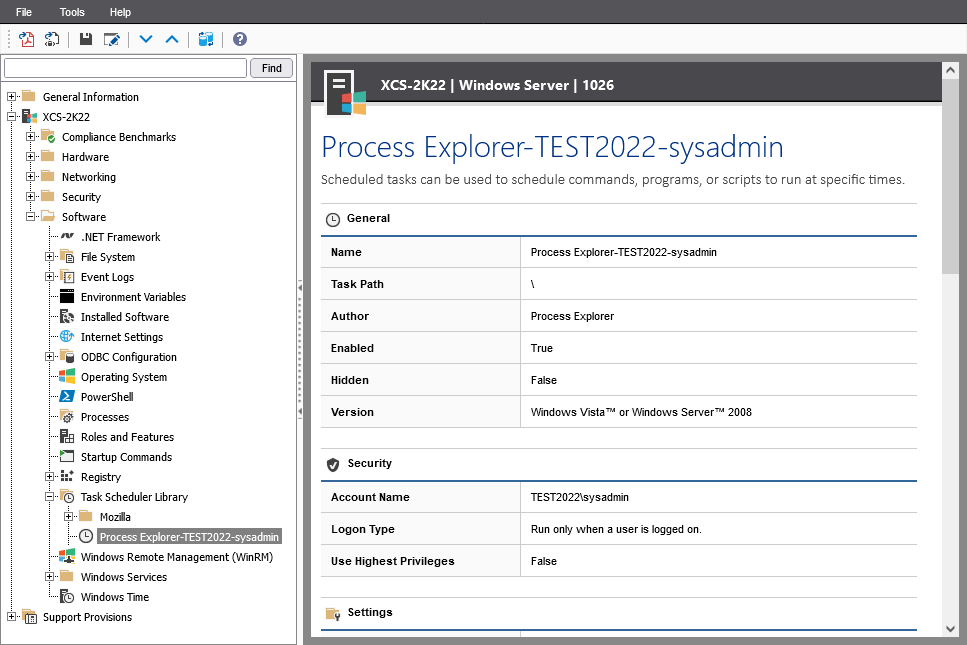Image resolution: width=967 pixels, height=645 pixels.
Task: Select Process Explorer-TEST2022-sysadmin task in tree
Action: click(189, 537)
